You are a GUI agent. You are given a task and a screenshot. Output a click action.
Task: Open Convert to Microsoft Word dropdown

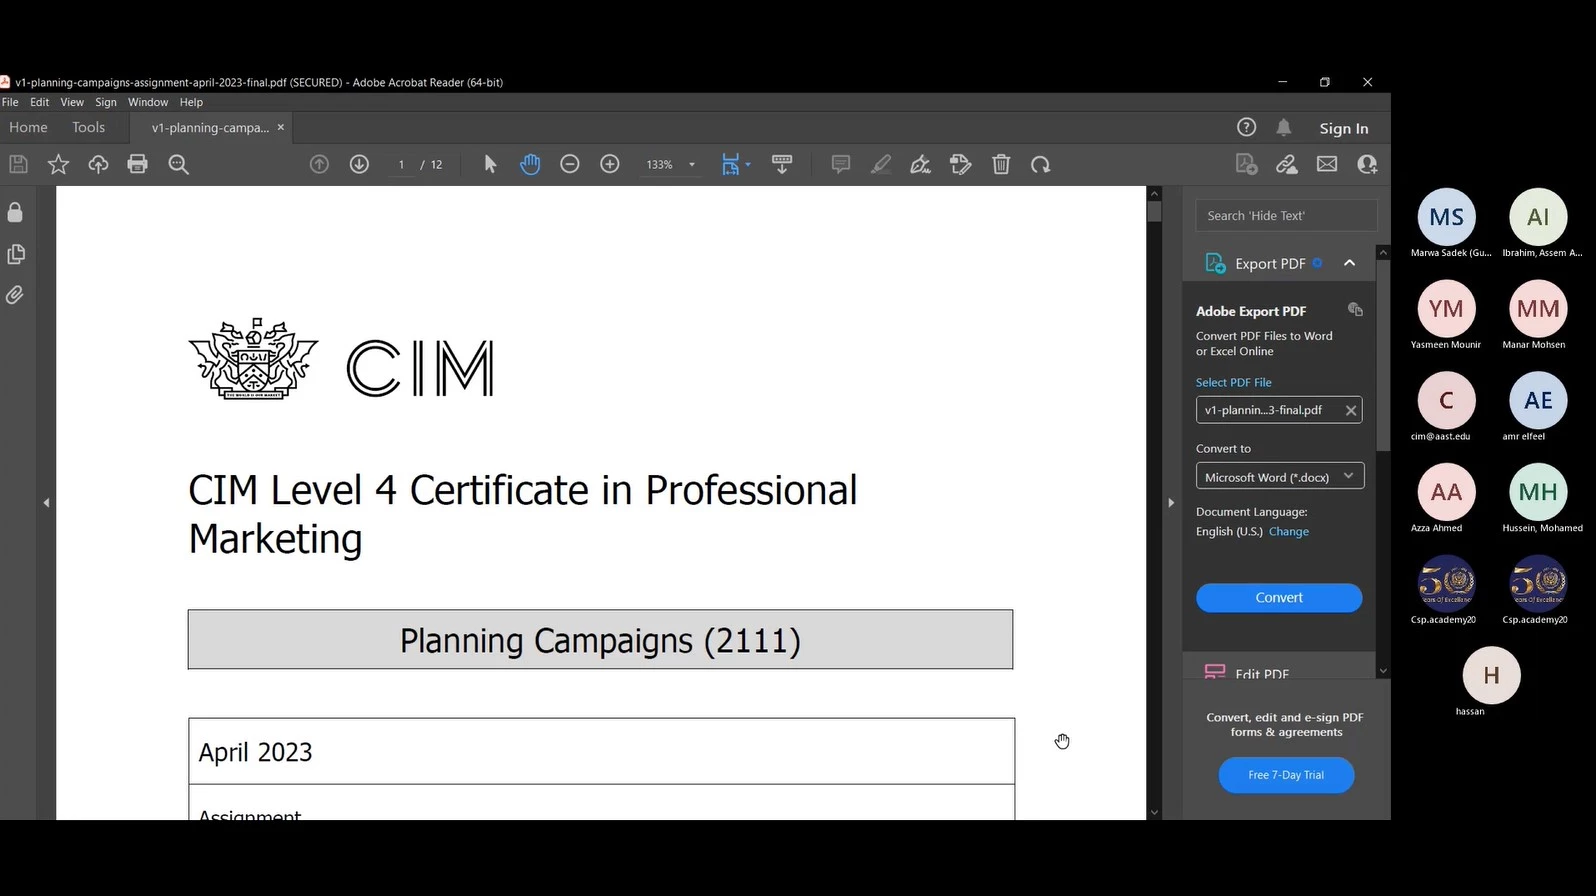(x=1280, y=477)
